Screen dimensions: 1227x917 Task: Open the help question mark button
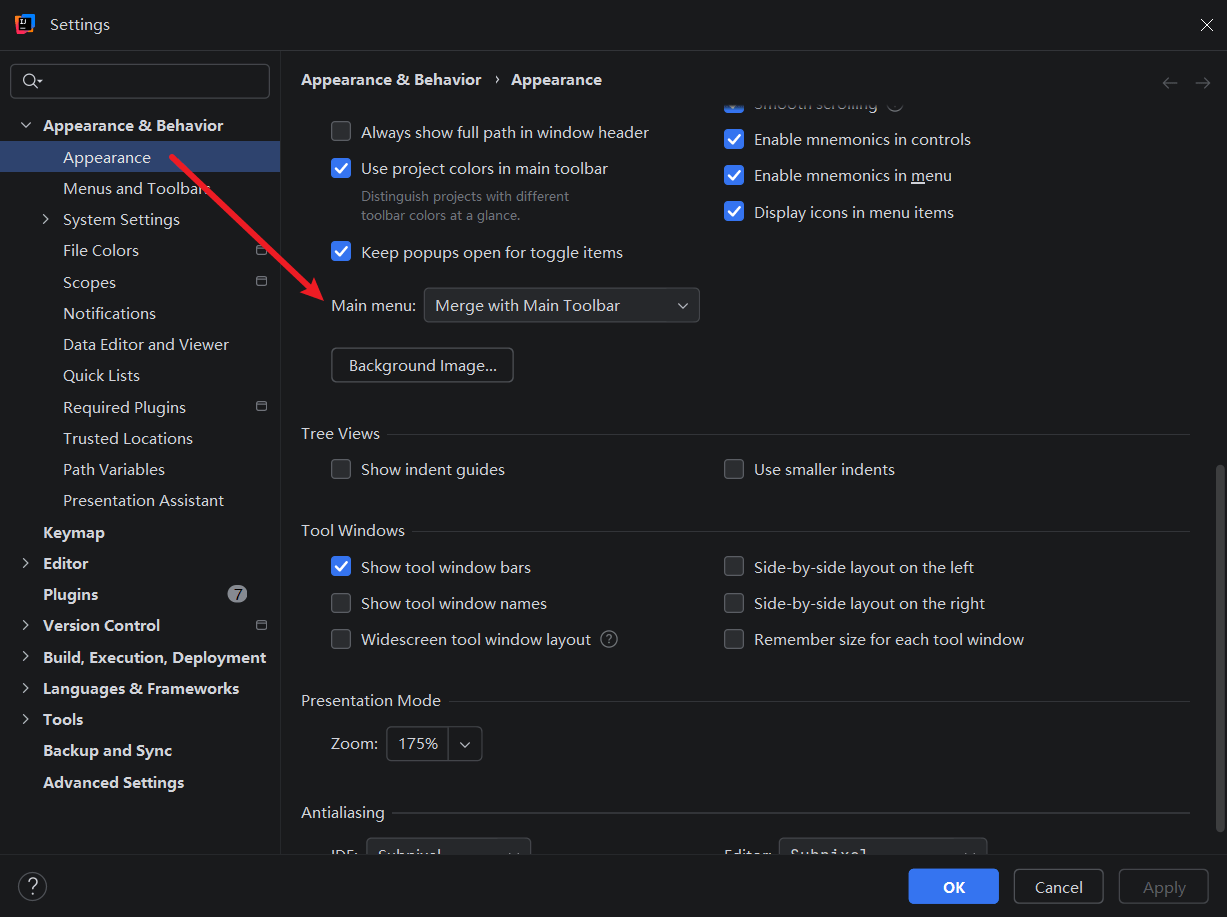[x=32, y=886]
